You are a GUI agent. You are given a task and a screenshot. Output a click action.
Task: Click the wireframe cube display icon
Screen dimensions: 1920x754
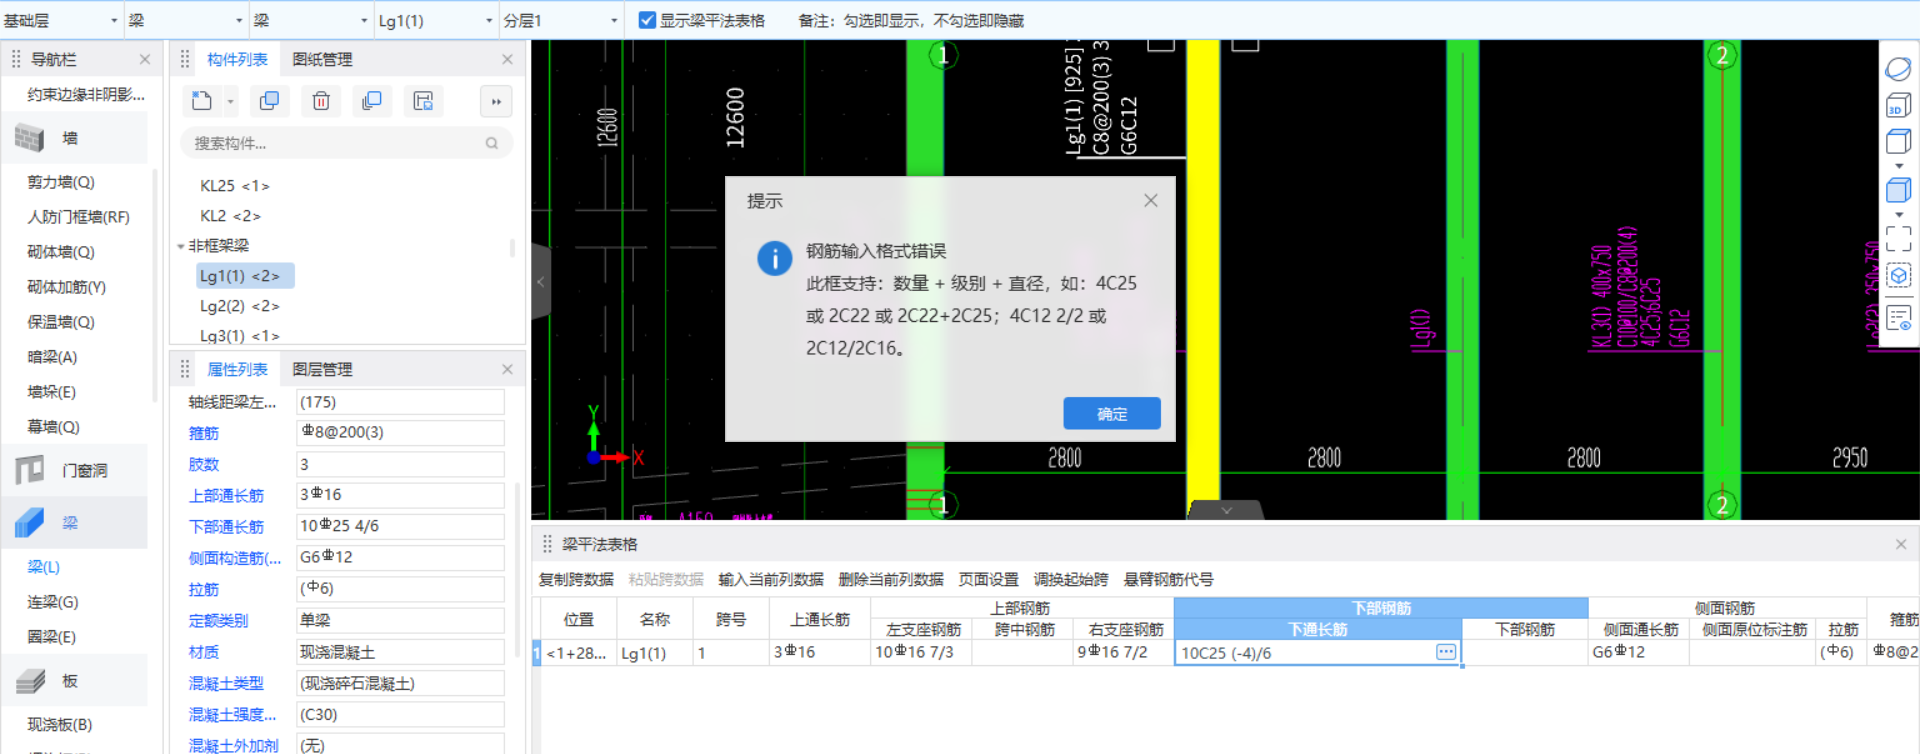[x=1898, y=141]
